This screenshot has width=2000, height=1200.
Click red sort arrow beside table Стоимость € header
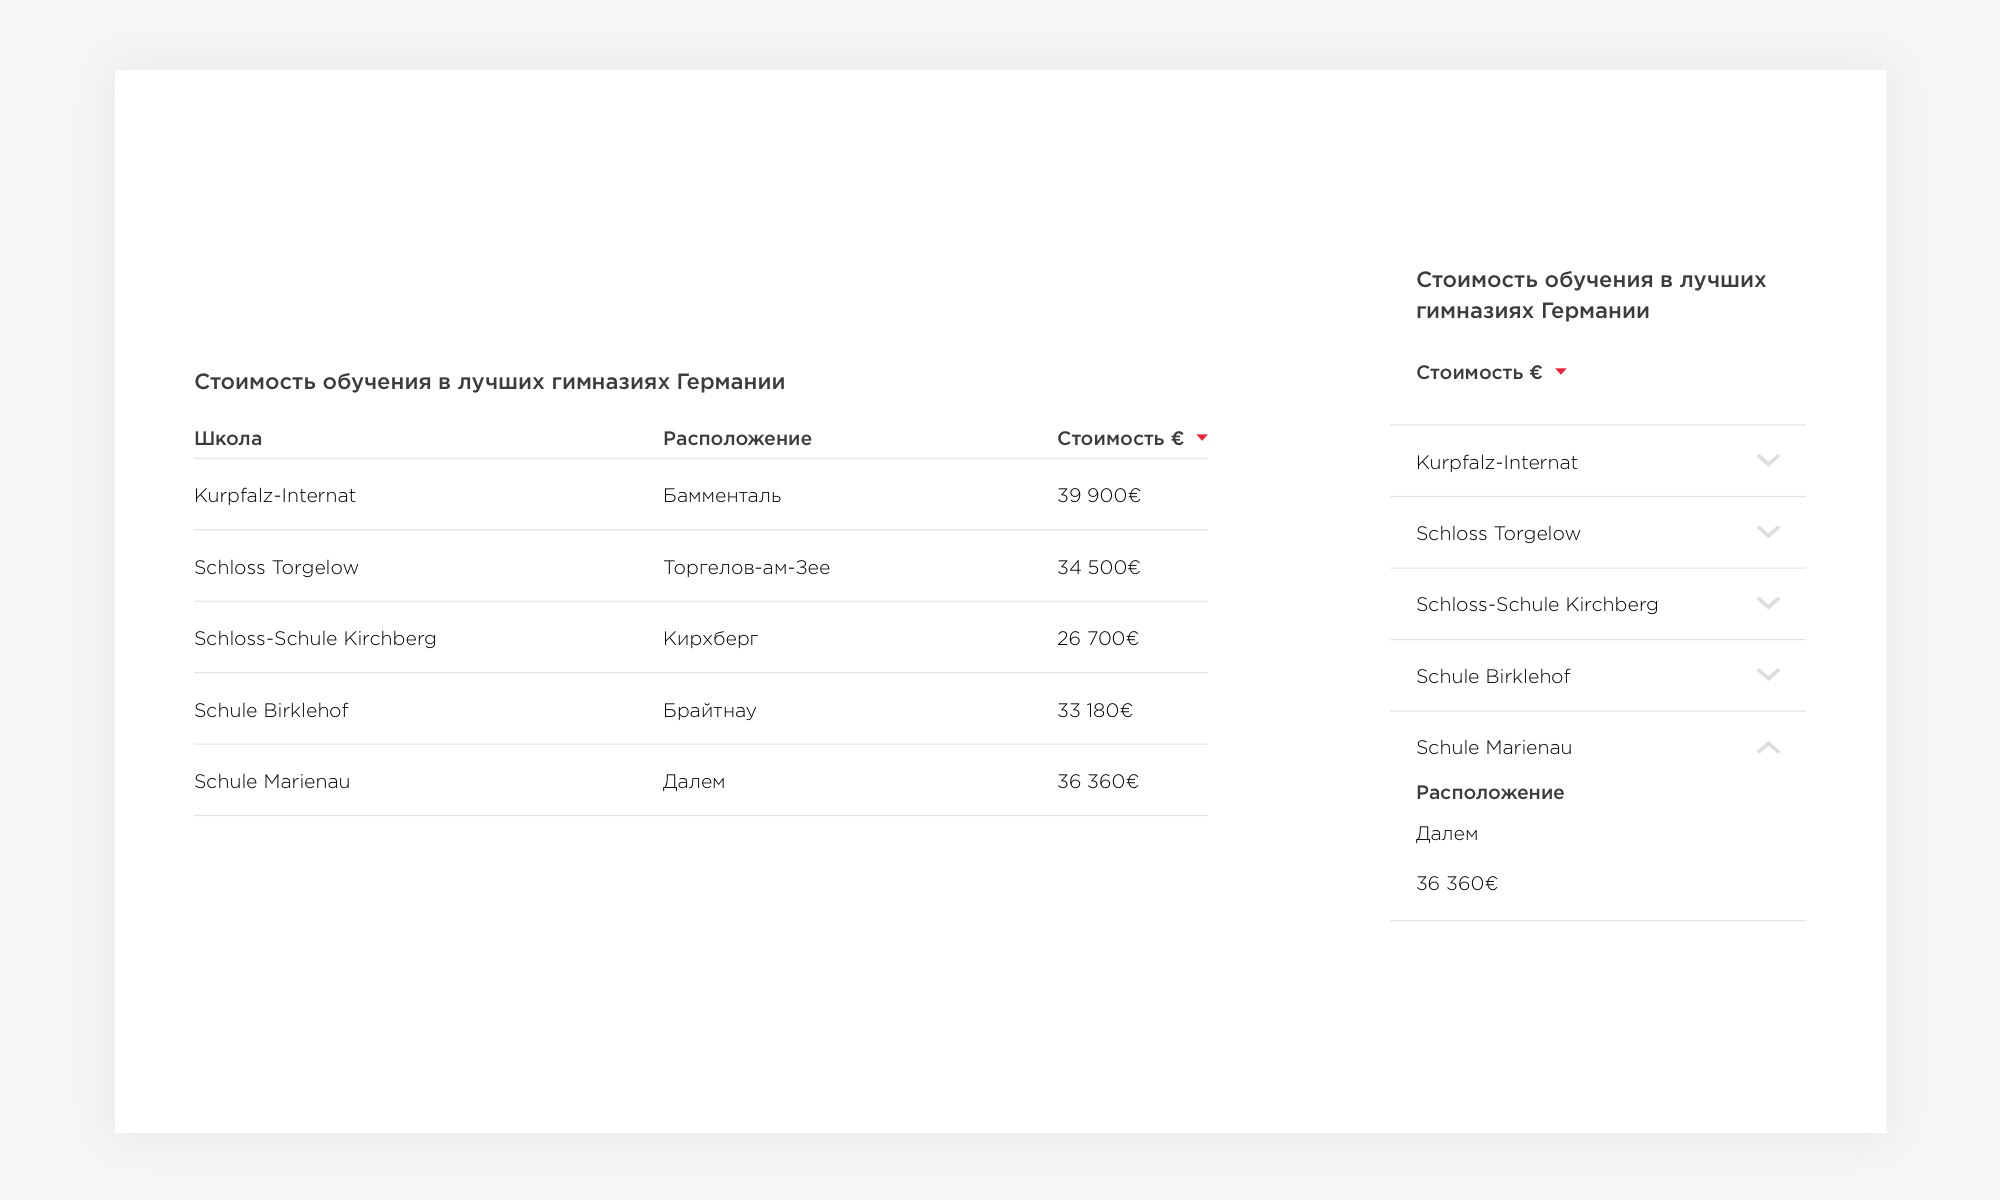click(x=1202, y=438)
